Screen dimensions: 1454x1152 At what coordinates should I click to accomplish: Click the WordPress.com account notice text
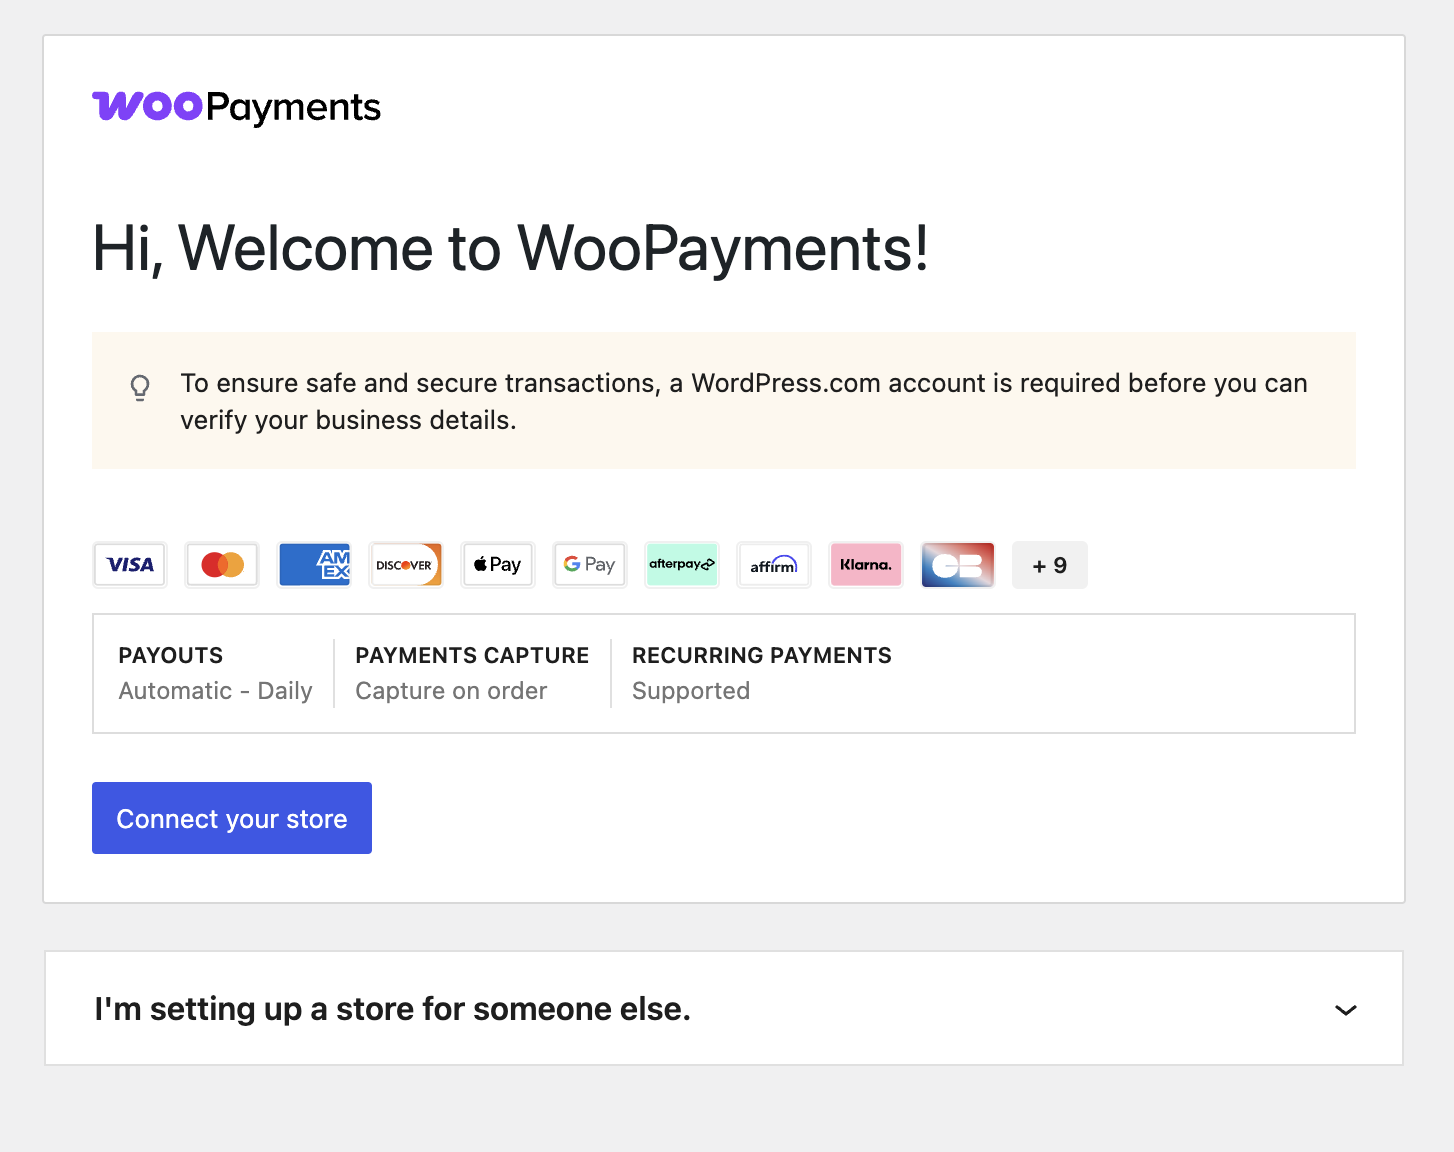[744, 401]
